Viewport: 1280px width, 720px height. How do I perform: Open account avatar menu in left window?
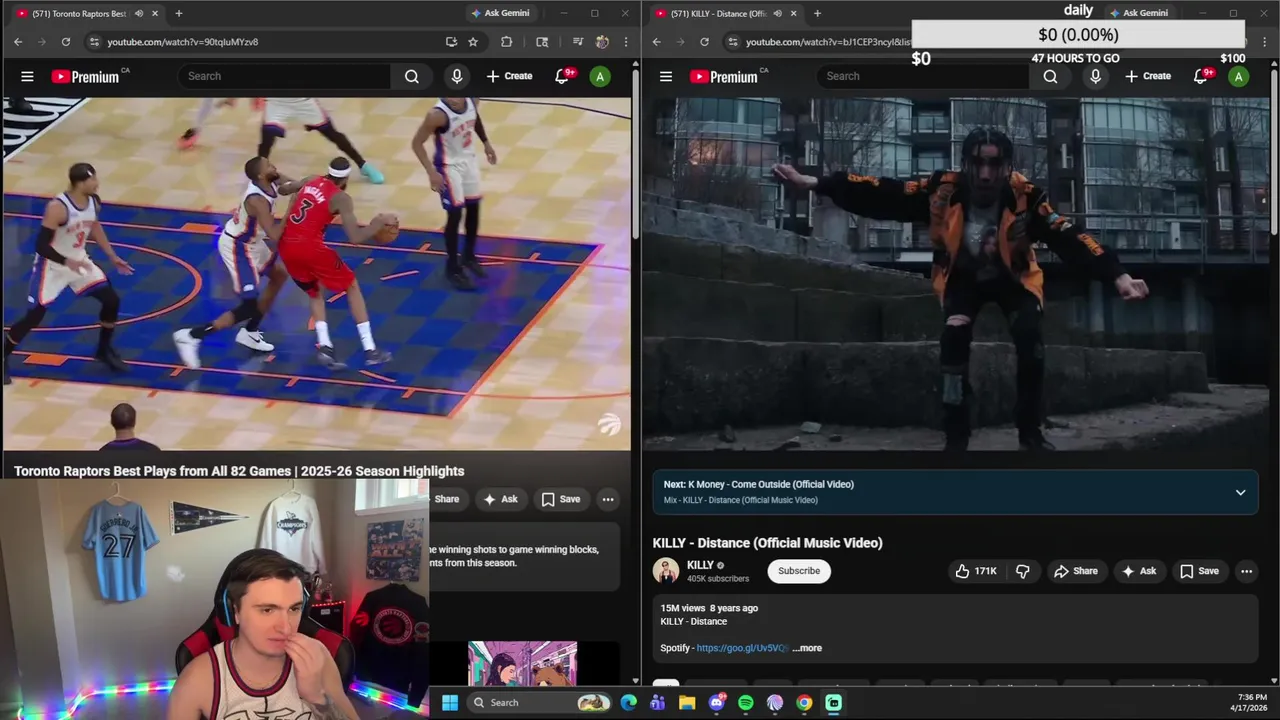coord(600,76)
